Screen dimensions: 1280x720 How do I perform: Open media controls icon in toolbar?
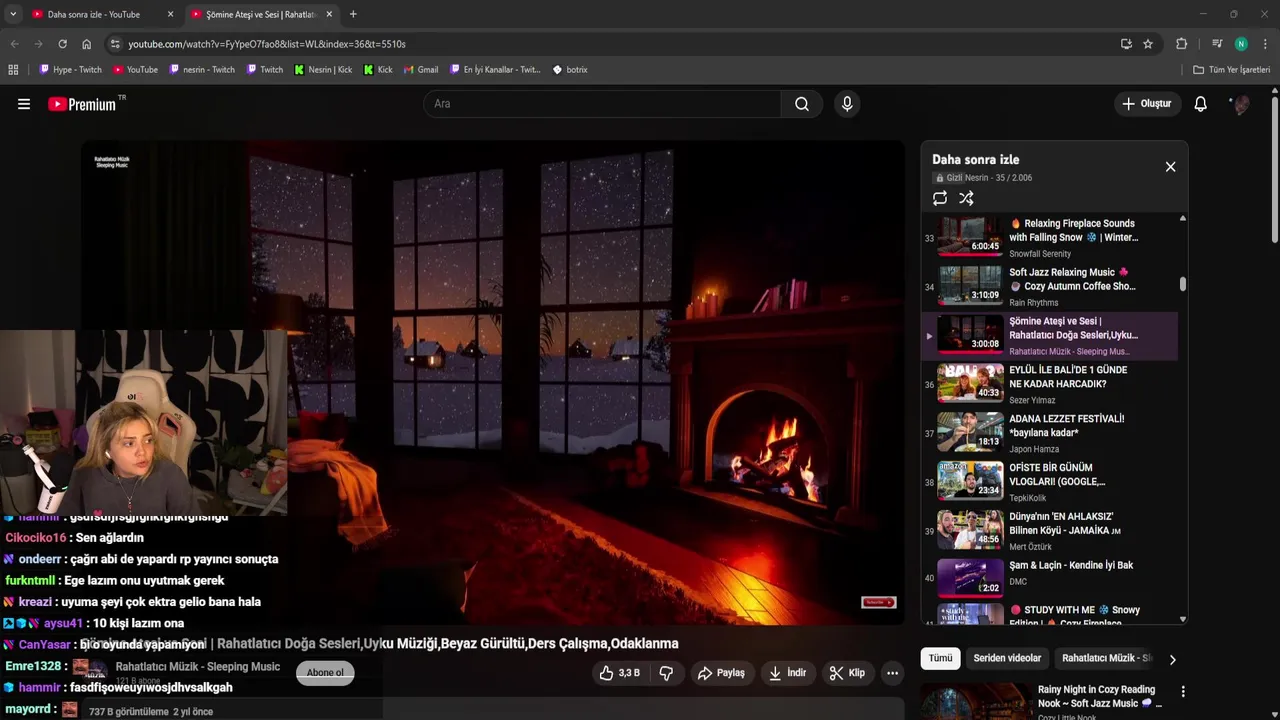click(1217, 44)
